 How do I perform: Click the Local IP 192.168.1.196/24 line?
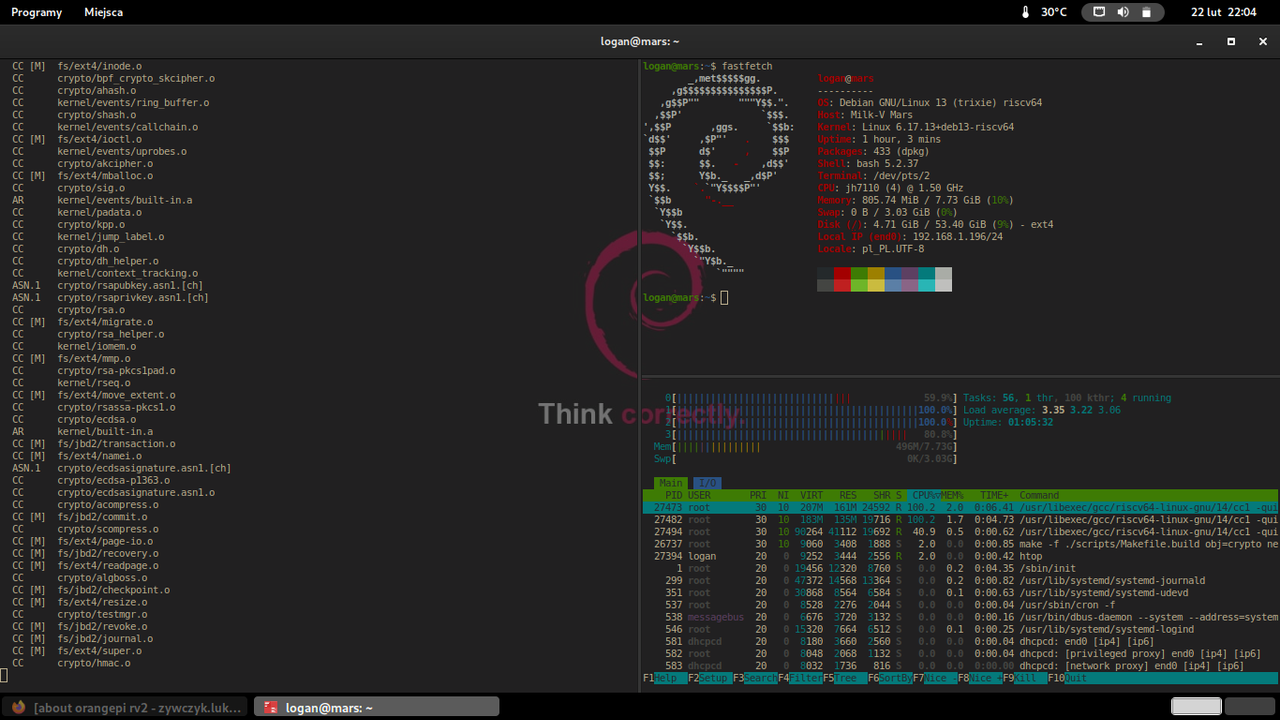tap(910, 237)
